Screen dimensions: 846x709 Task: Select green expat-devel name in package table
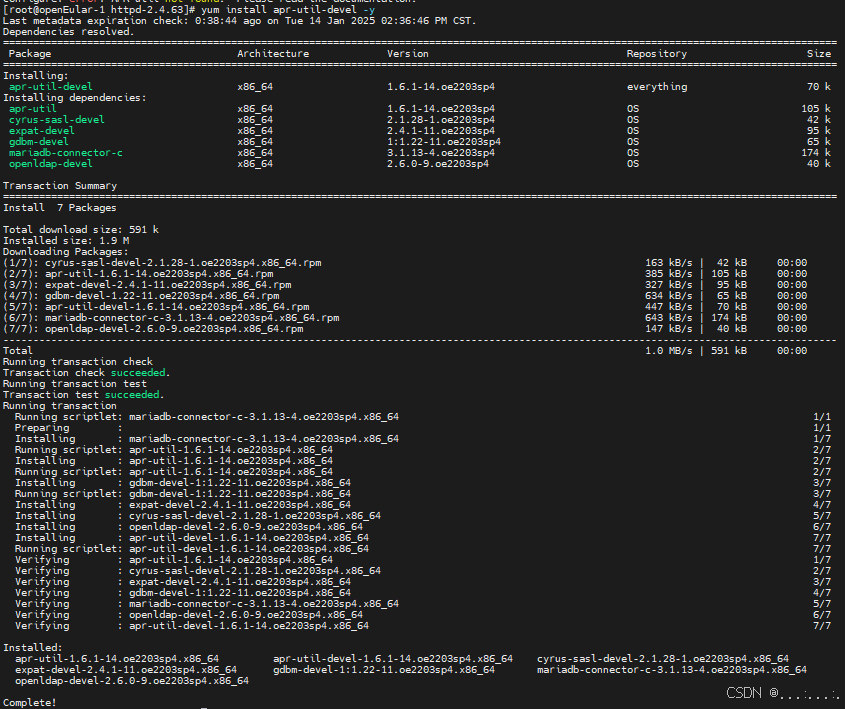coord(42,131)
